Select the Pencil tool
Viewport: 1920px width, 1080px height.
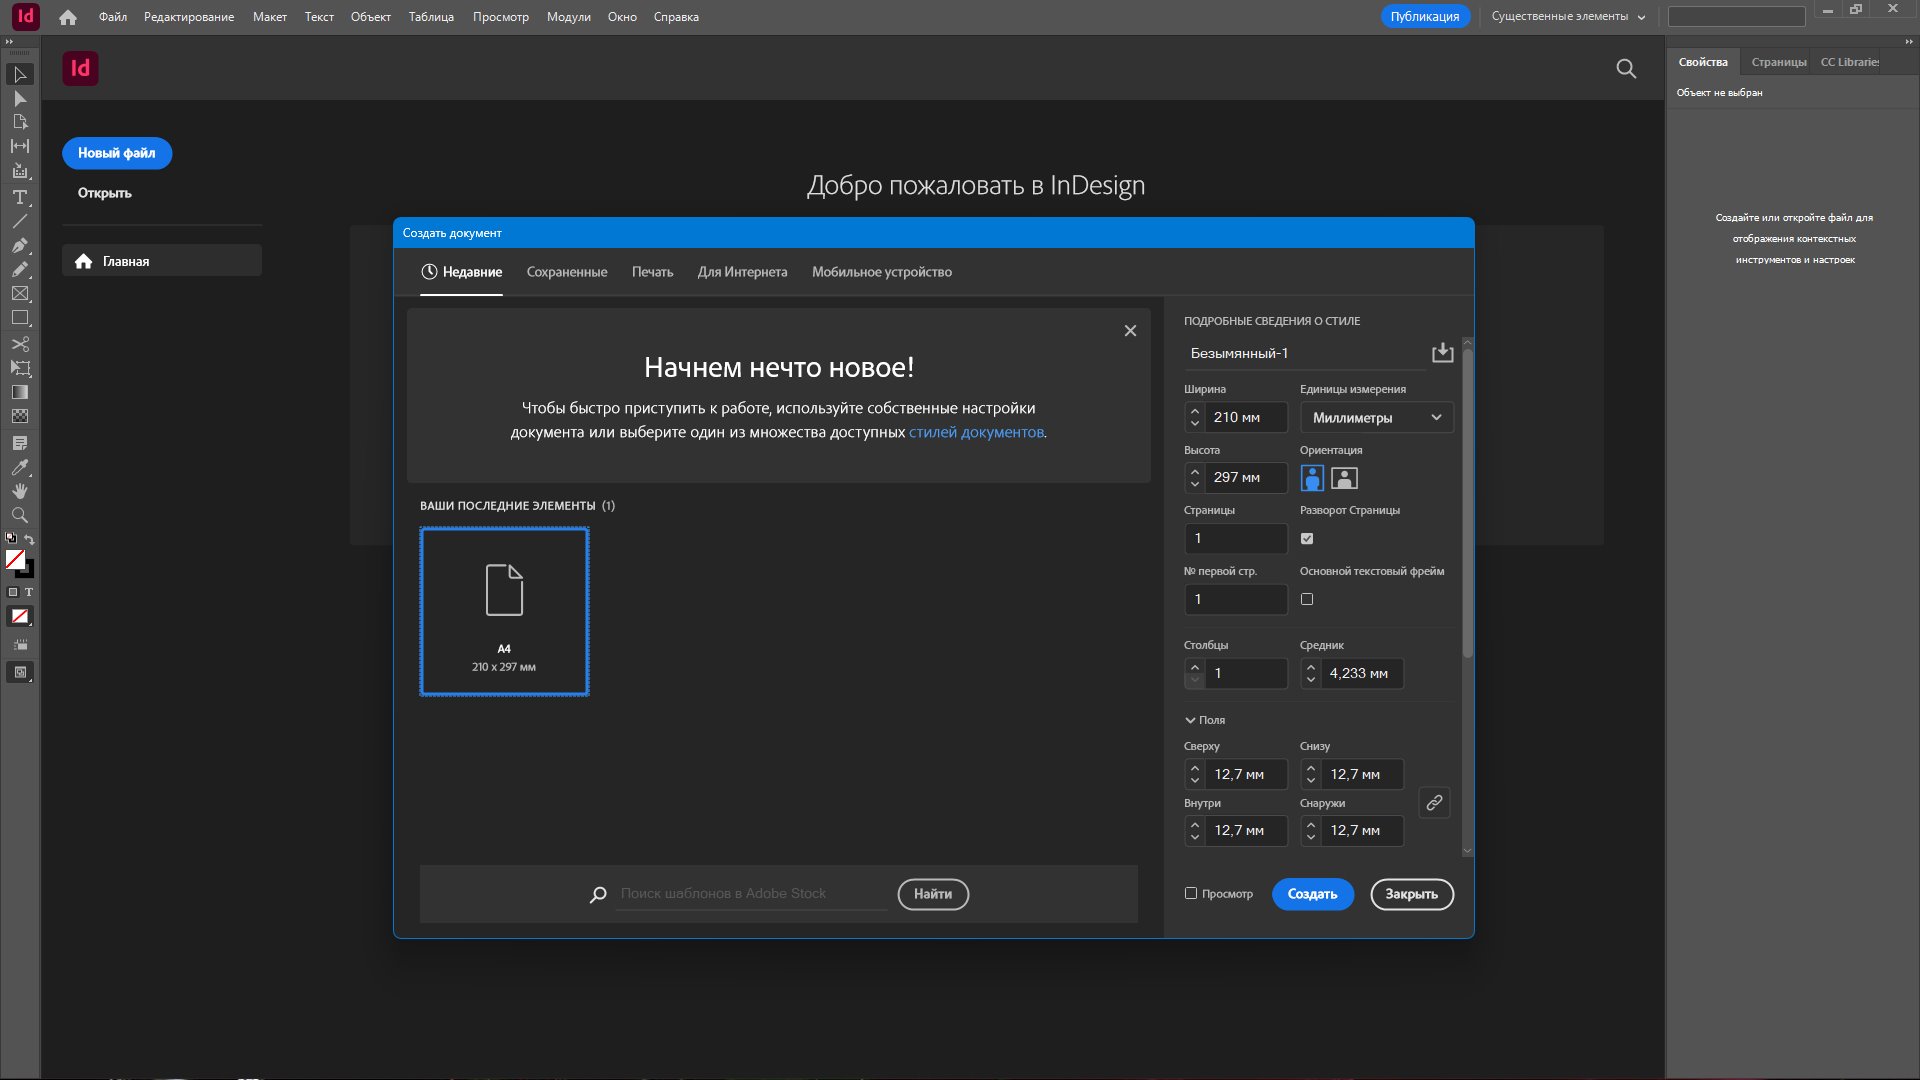[20, 269]
